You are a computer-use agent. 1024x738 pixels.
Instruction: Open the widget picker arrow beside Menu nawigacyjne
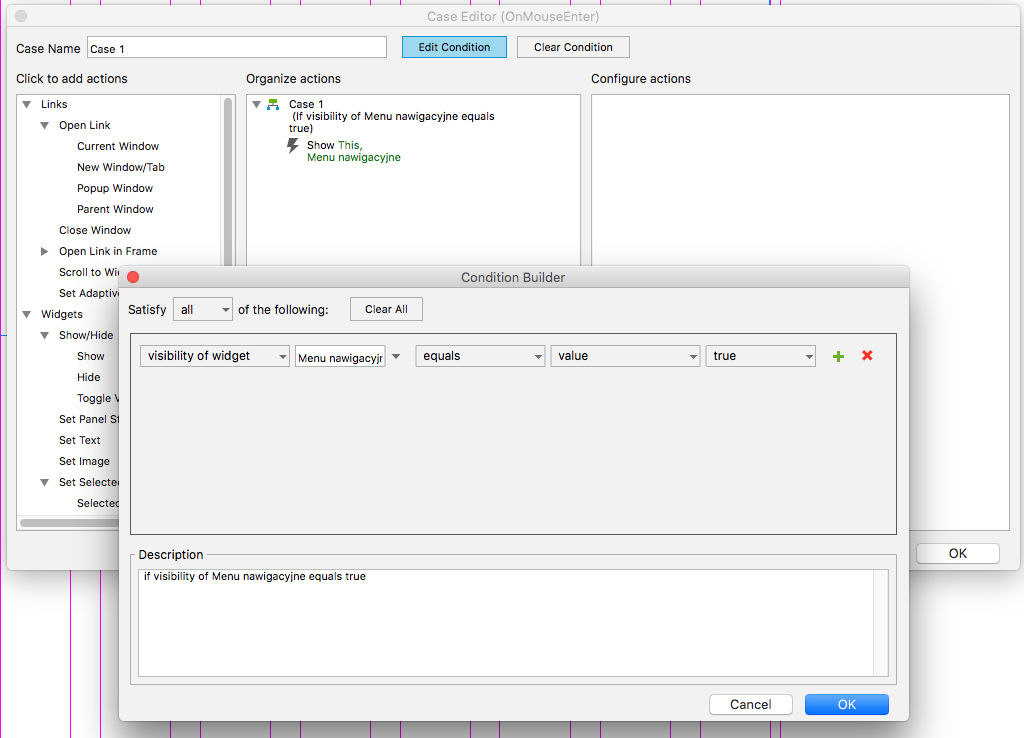[x=396, y=355]
